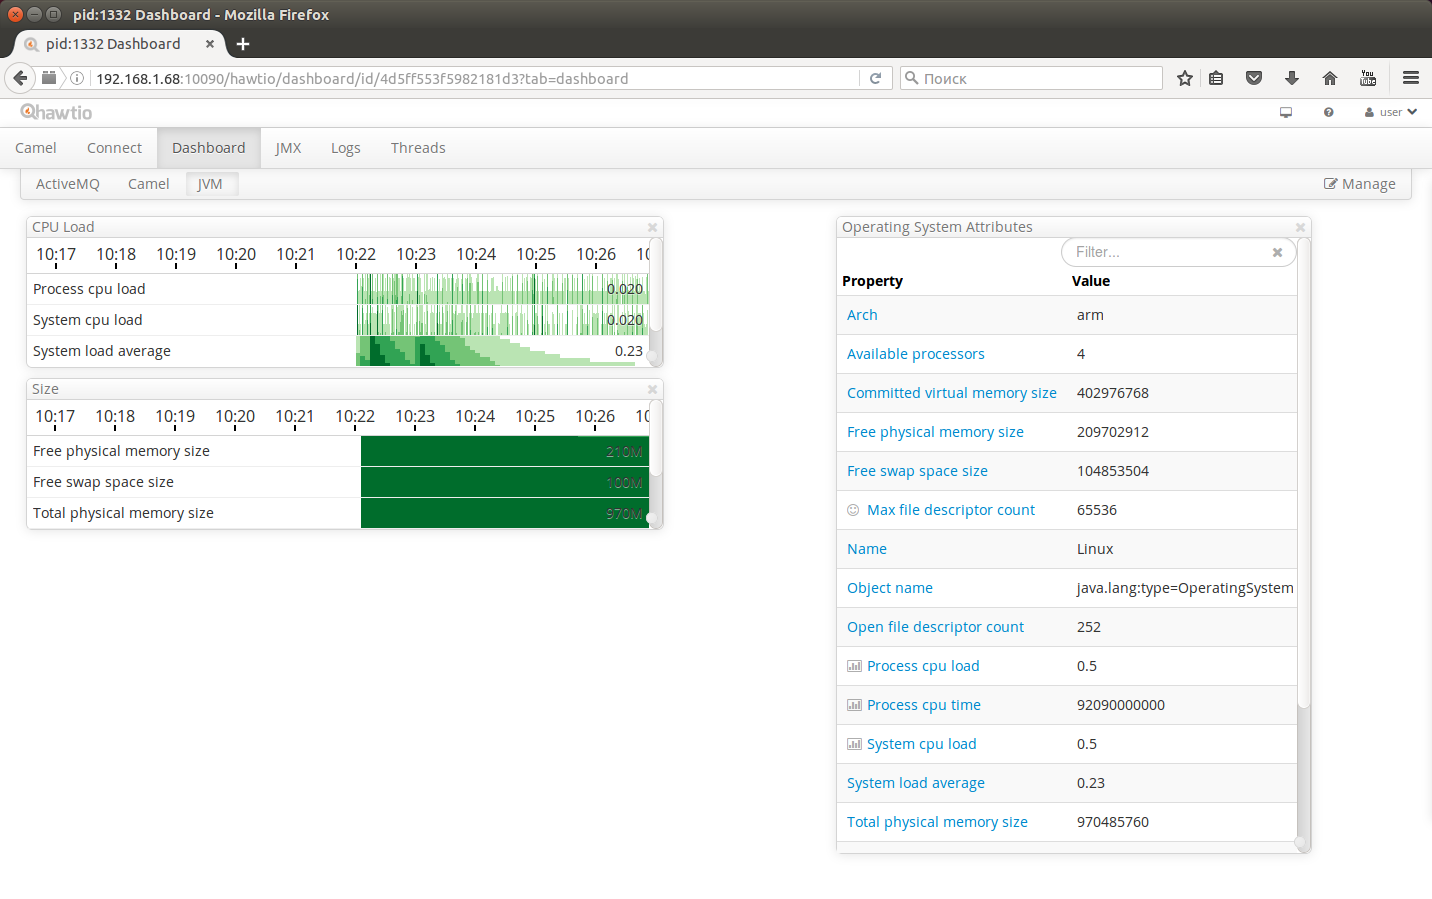Open Open file descriptor count link
The height and width of the screenshot is (899, 1432).
(935, 627)
